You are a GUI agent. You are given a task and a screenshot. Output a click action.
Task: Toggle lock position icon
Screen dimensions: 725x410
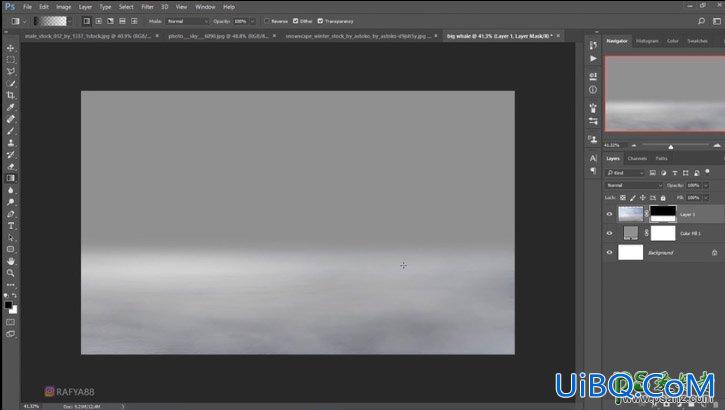point(643,198)
